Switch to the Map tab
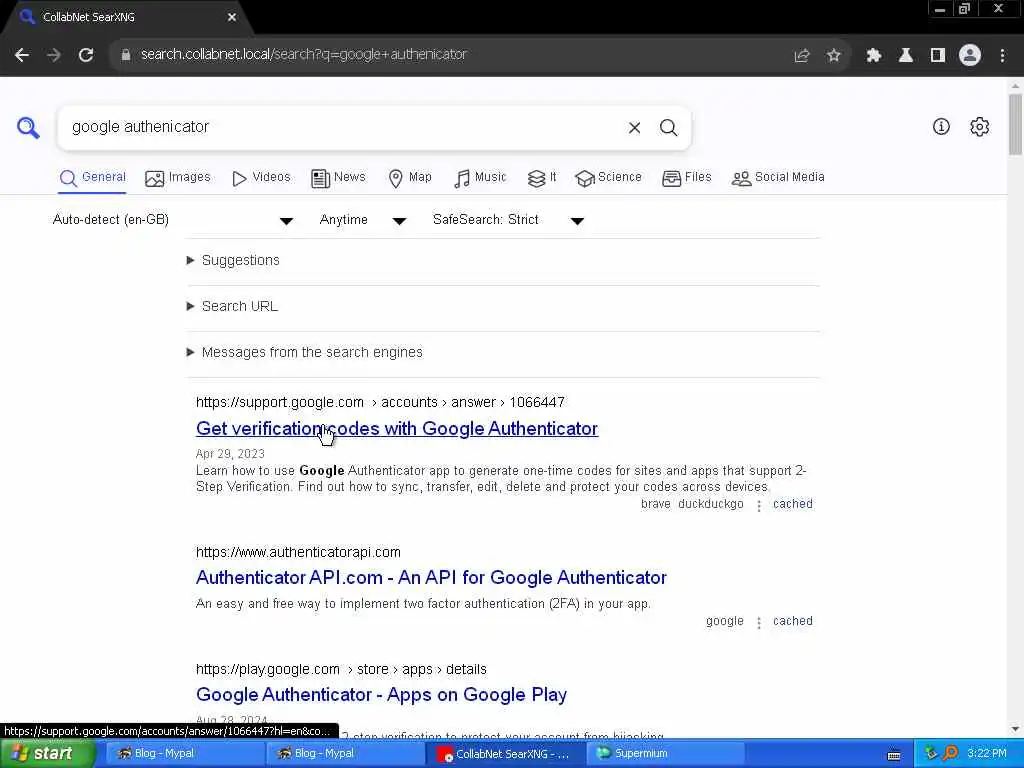 click(x=410, y=178)
